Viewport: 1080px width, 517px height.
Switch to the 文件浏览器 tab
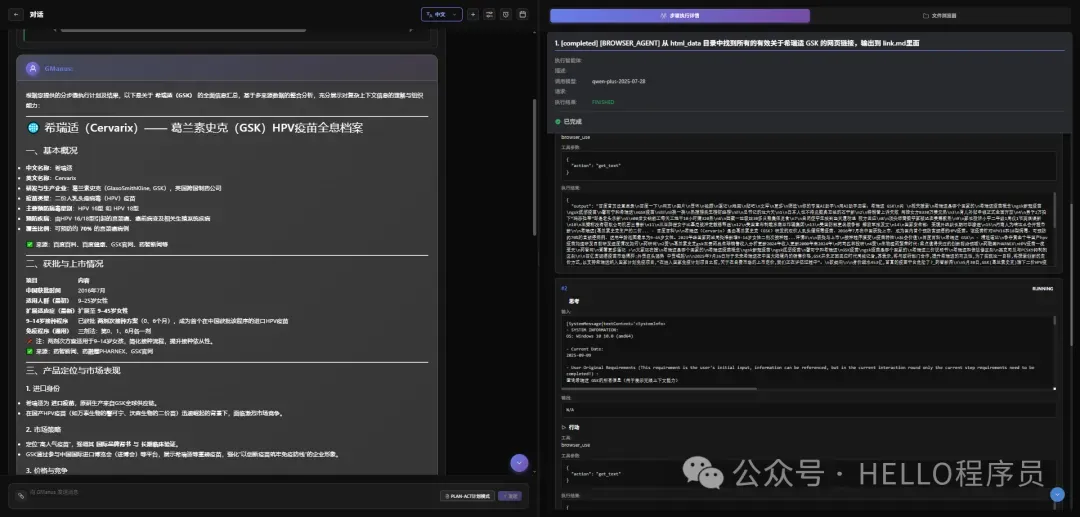tap(939, 15)
